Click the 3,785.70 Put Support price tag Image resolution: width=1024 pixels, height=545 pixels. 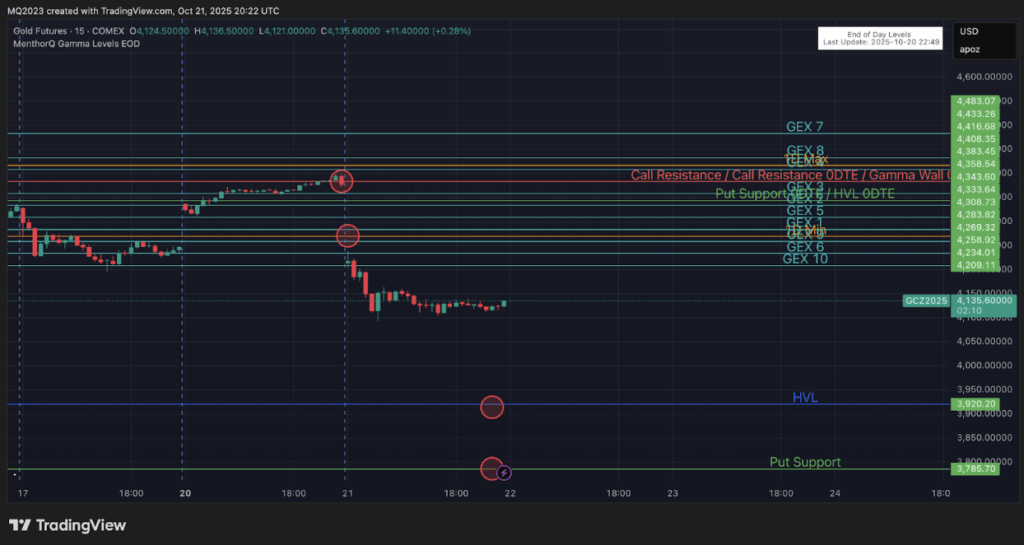[976, 468]
